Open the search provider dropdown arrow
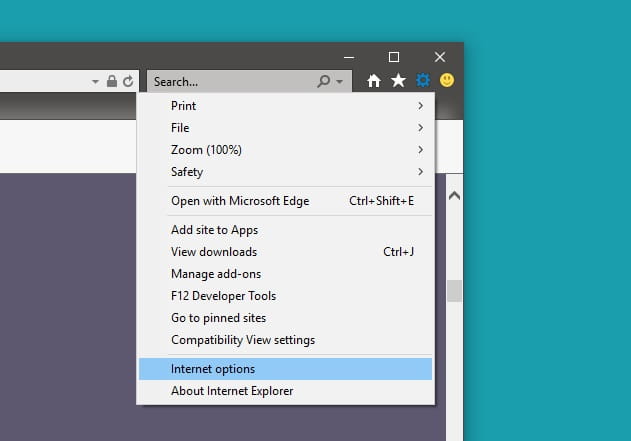The width and height of the screenshot is (631, 441). [340, 82]
